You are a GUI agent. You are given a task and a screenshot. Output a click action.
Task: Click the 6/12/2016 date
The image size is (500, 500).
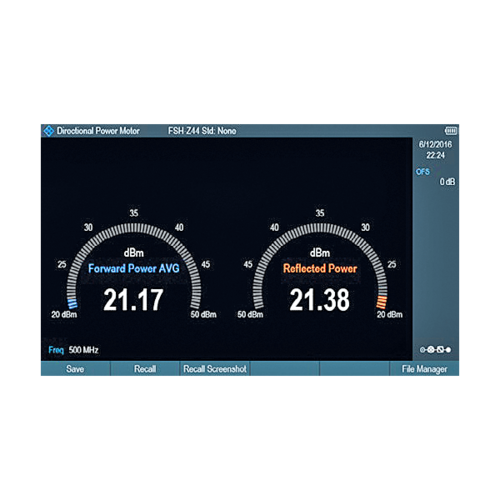(x=435, y=144)
